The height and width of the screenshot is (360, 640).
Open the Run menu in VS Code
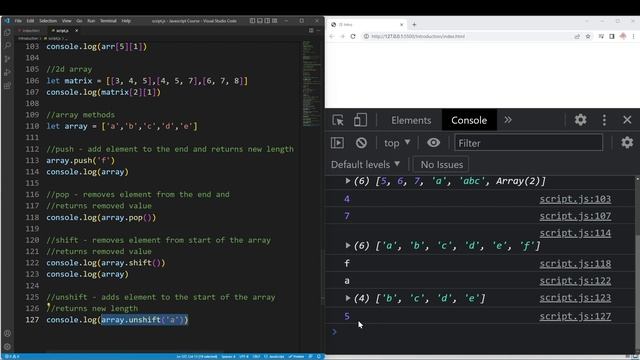[91, 20]
